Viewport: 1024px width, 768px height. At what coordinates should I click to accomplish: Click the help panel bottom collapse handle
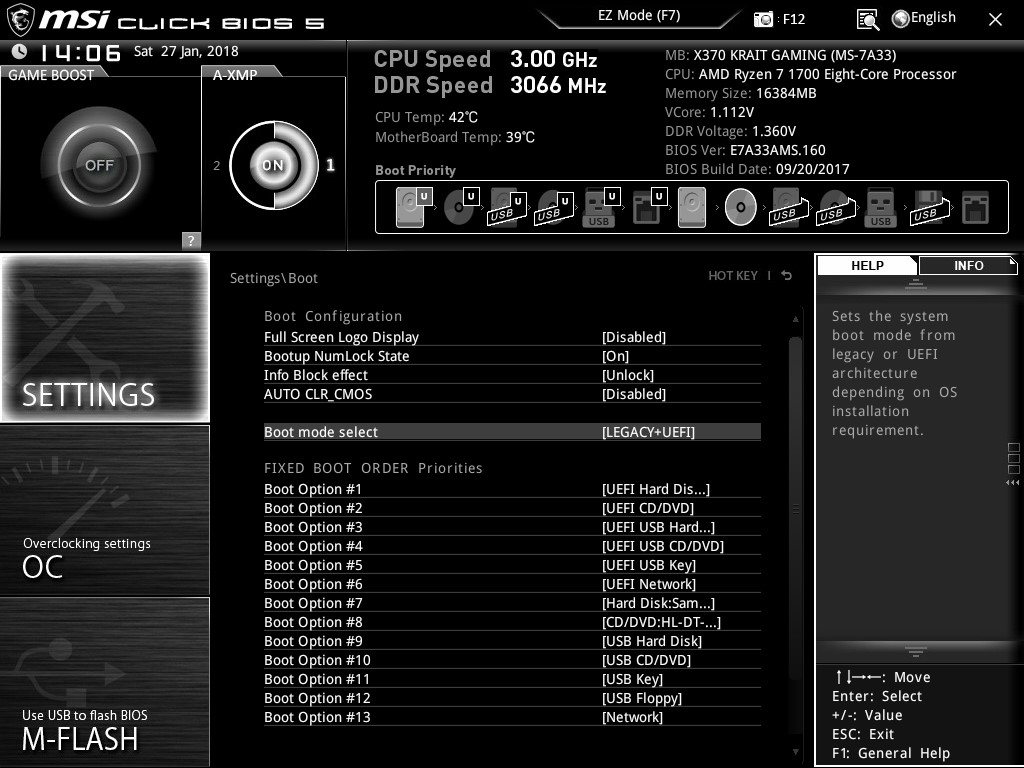[x=916, y=651]
